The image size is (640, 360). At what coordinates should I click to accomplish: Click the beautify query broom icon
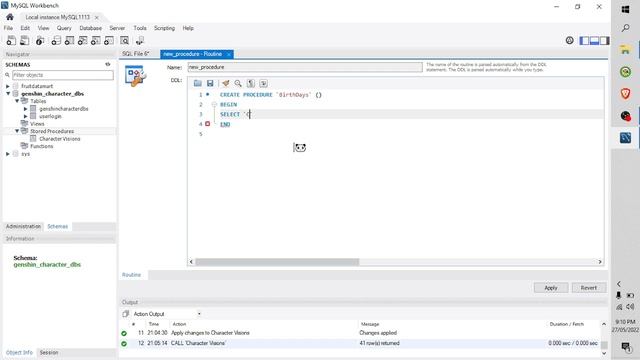(226, 83)
